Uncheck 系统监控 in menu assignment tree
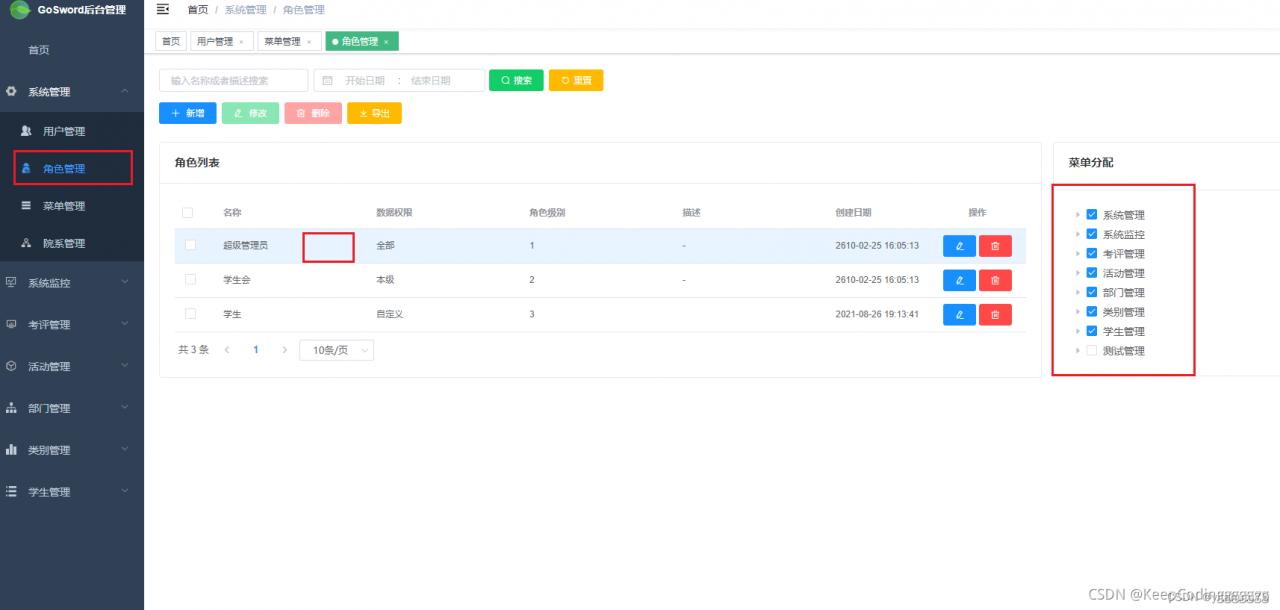This screenshot has width=1280, height=610. tap(1092, 234)
